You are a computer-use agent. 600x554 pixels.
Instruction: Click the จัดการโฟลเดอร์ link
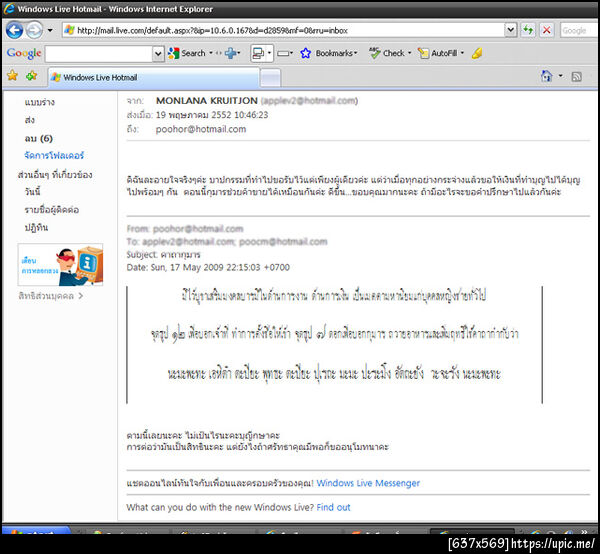[x=54, y=155]
